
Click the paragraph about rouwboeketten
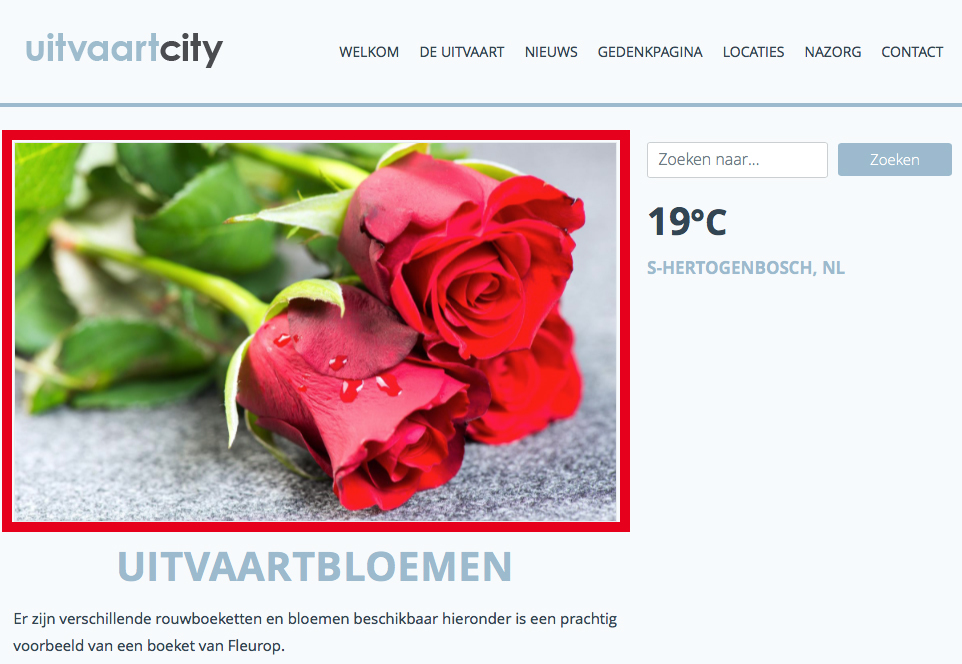click(x=315, y=632)
